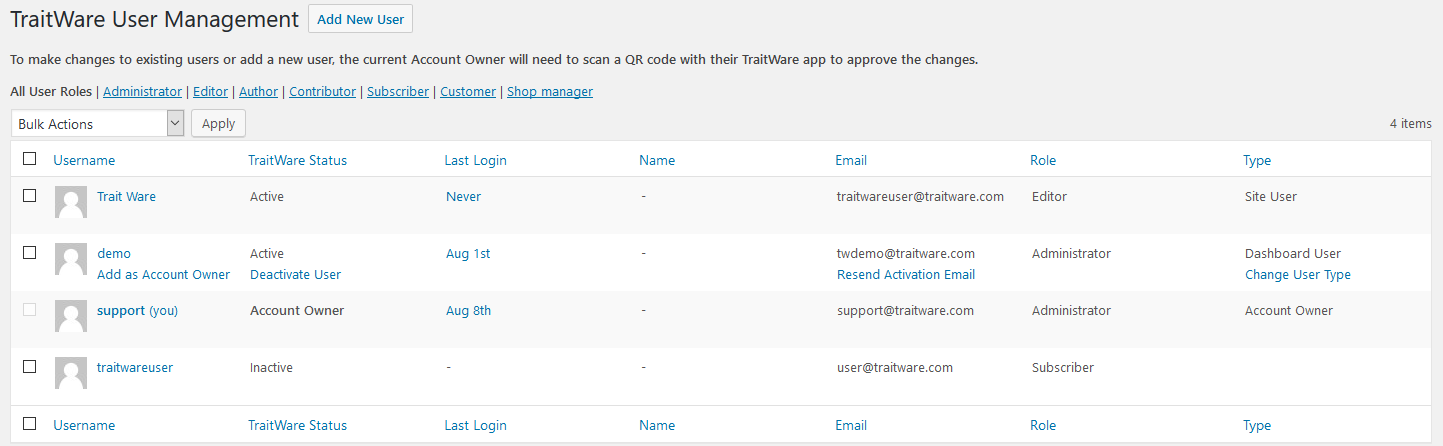Screen dimensions: 1443x446
Task: Click Change User Type link
Action: tap(1298, 275)
